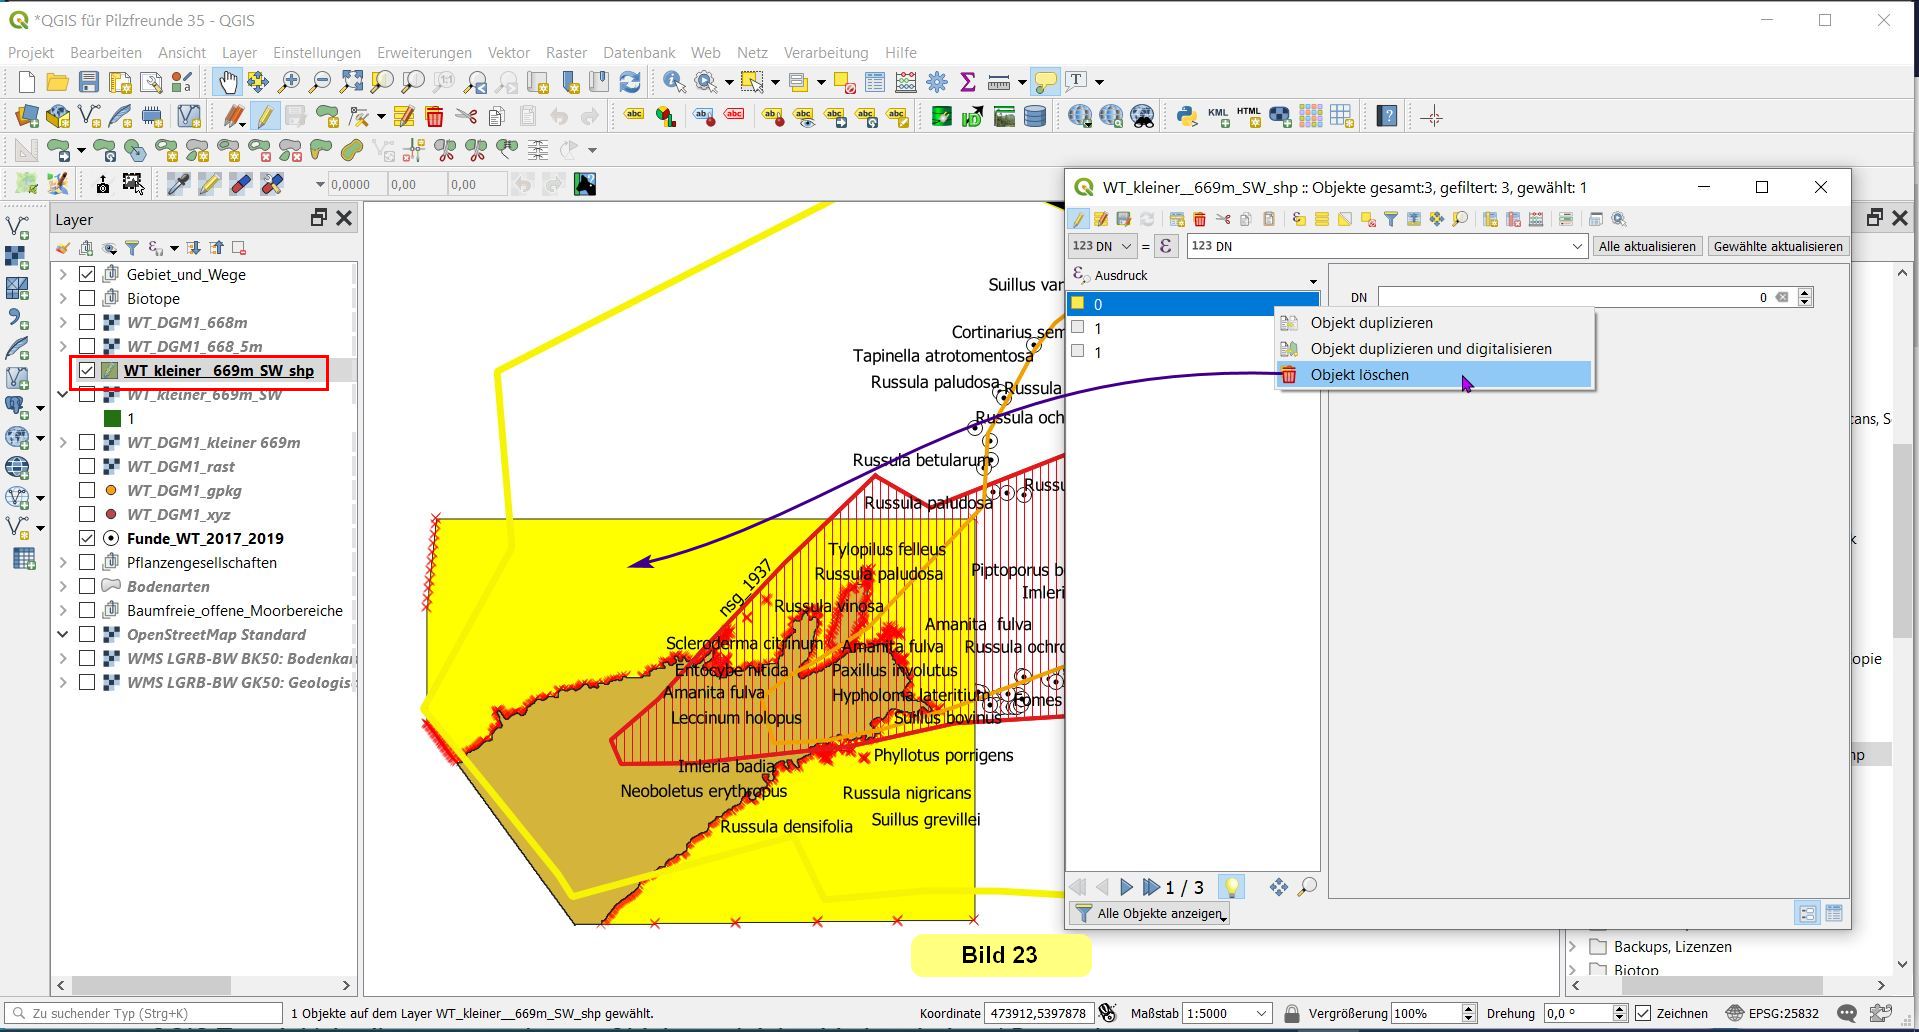The height and width of the screenshot is (1032, 1919).
Task: Open the Maßstab scale dropdown
Action: point(1261,1013)
